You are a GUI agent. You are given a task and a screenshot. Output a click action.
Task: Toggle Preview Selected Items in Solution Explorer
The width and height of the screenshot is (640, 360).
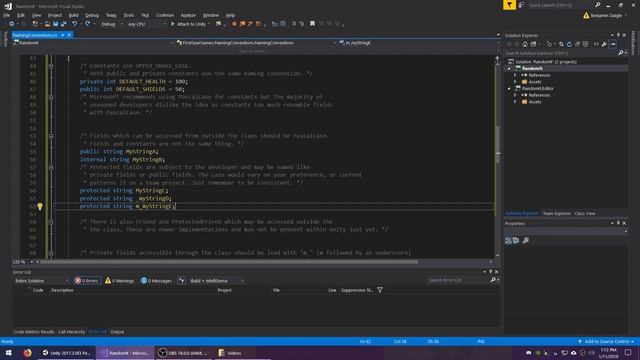click(613, 44)
